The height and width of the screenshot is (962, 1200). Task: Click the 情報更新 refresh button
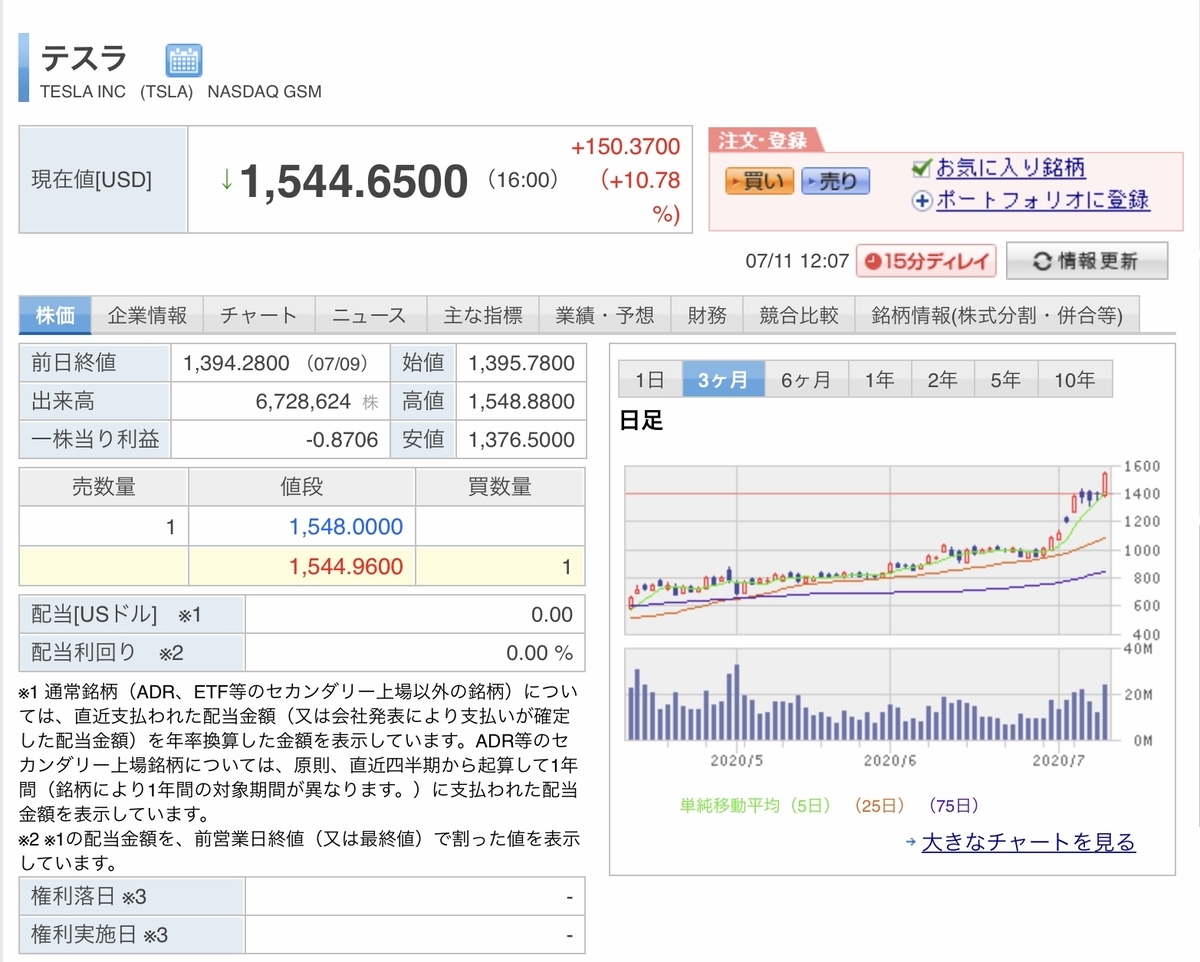point(1087,262)
